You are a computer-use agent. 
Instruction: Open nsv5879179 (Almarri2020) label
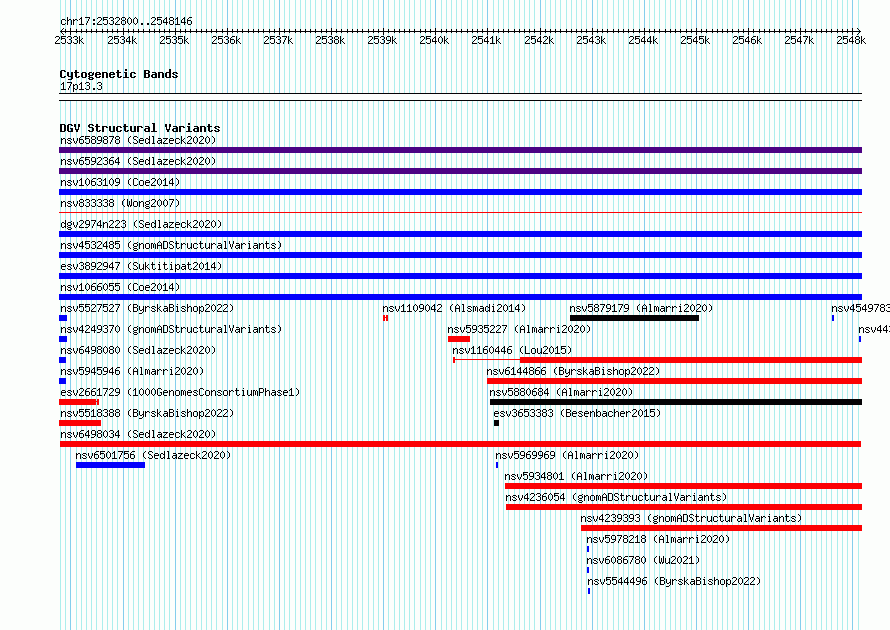pyautogui.click(x=641, y=308)
